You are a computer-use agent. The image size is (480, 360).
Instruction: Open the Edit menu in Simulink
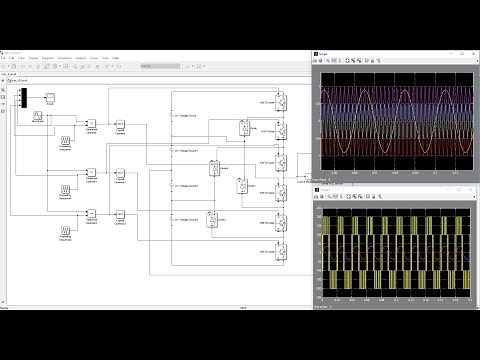pyautogui.click(x=12, y=58)
